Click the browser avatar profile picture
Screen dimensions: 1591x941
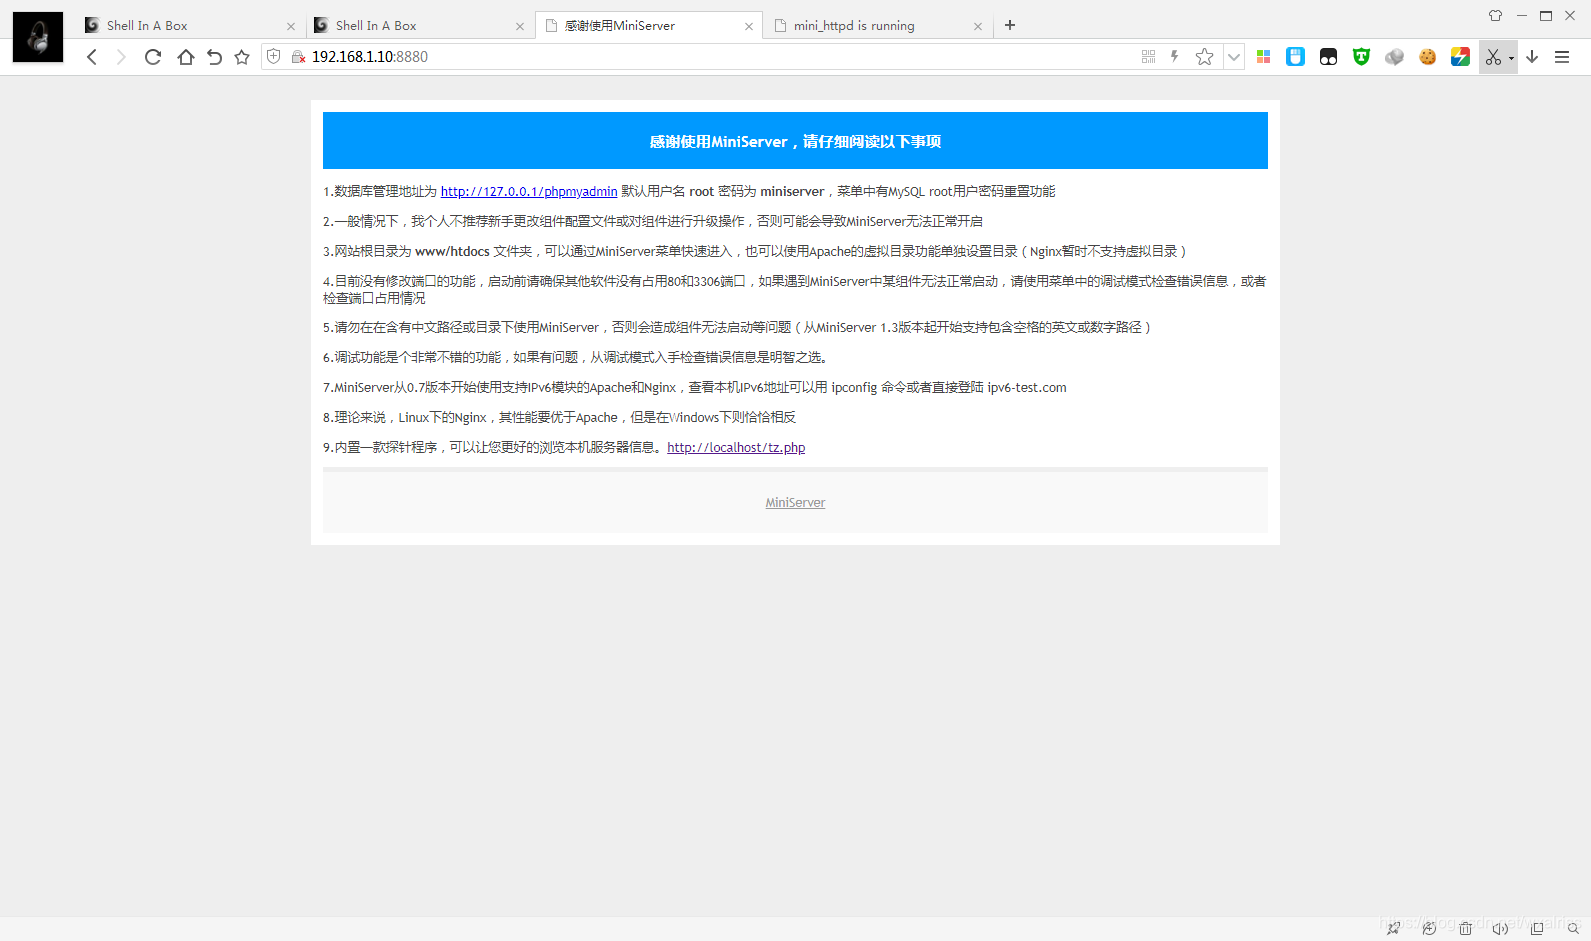point(38,37)
